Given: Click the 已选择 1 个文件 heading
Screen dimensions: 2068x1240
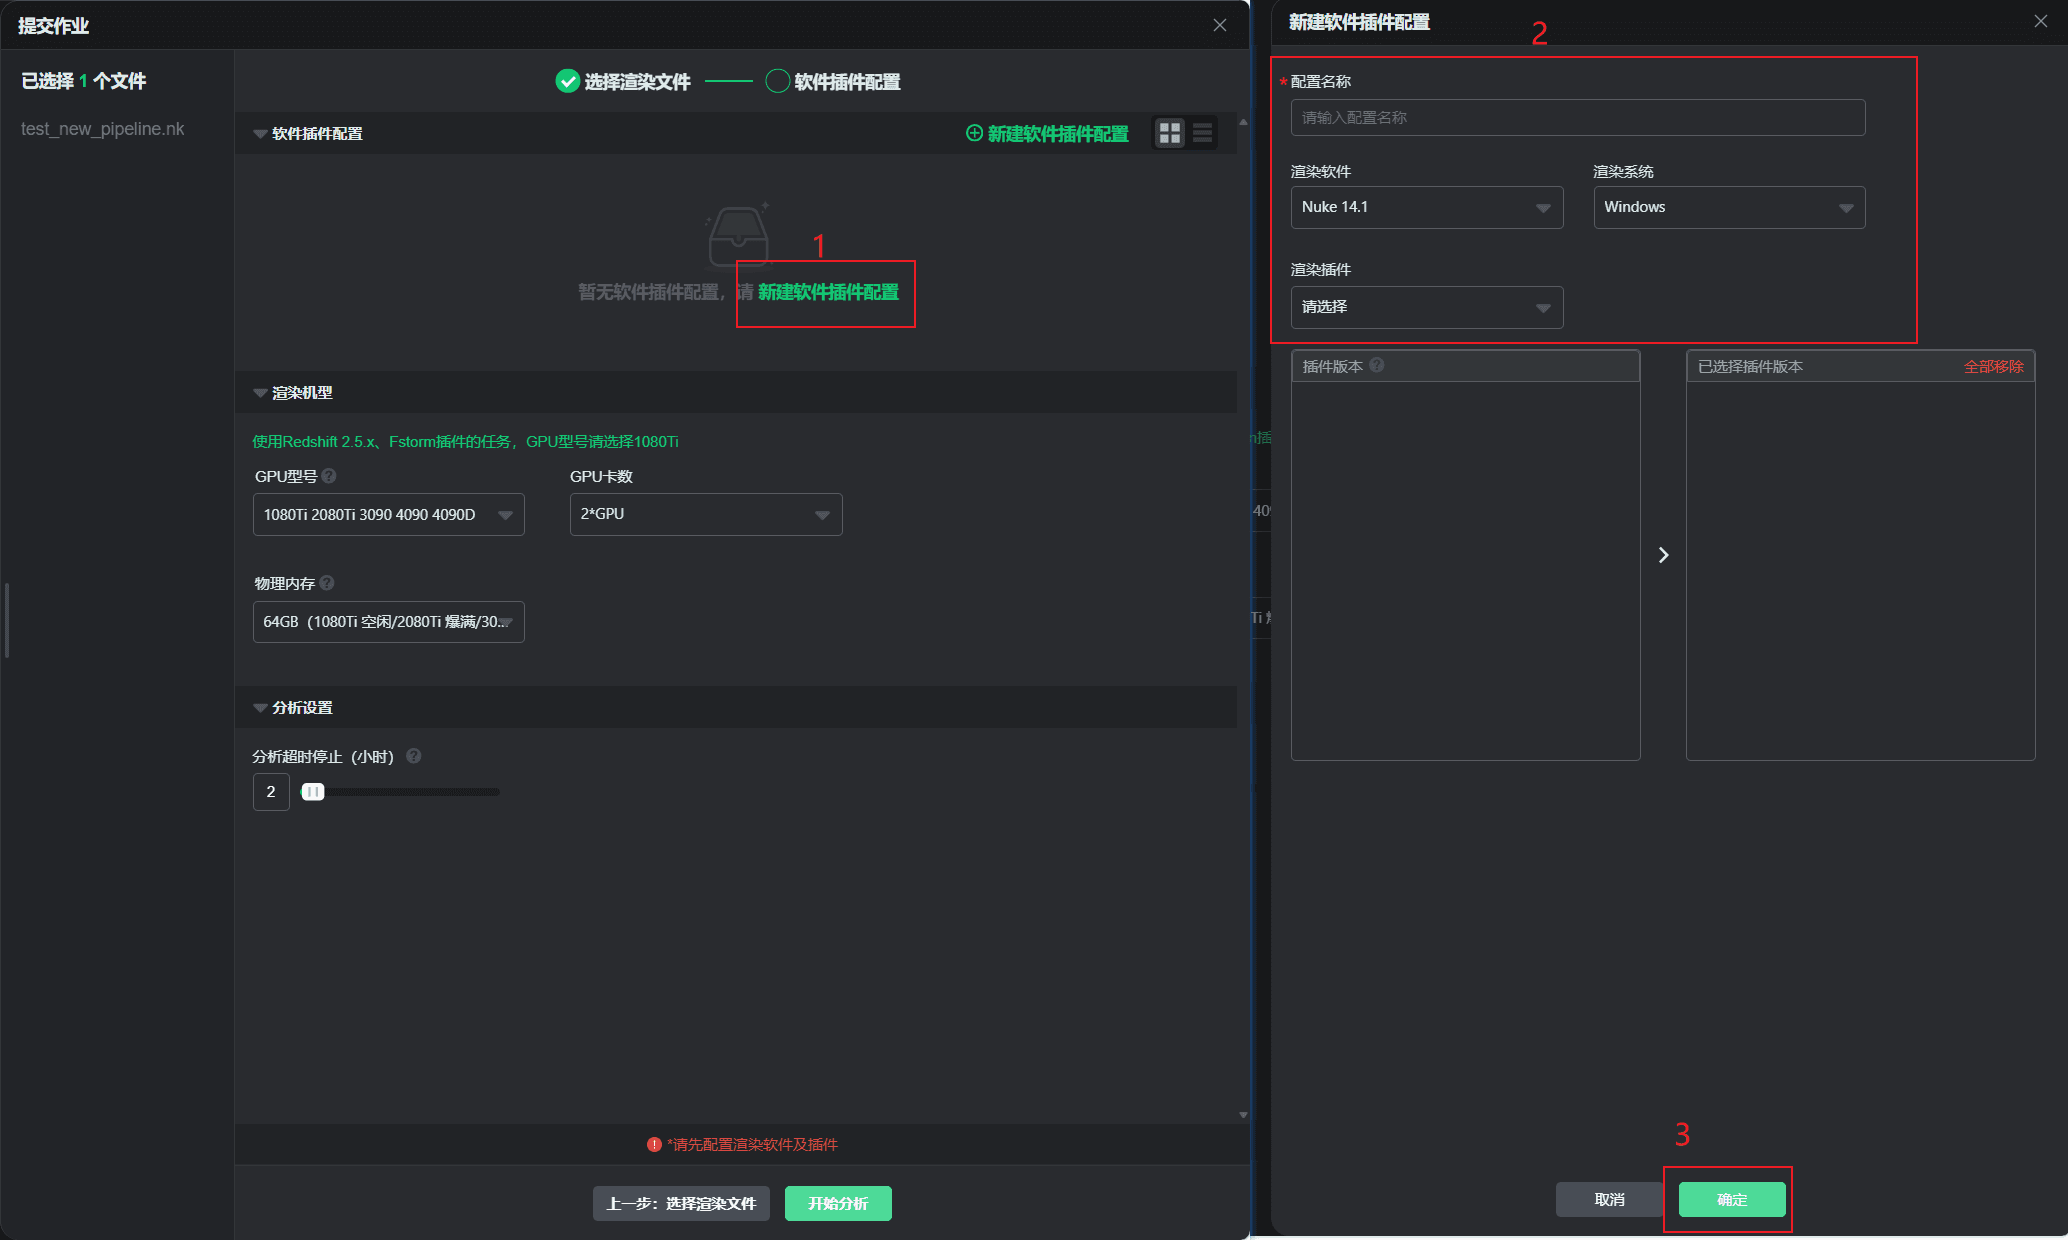Looking at the screenshot, I should pyautogui.click(x=84, y=81).
